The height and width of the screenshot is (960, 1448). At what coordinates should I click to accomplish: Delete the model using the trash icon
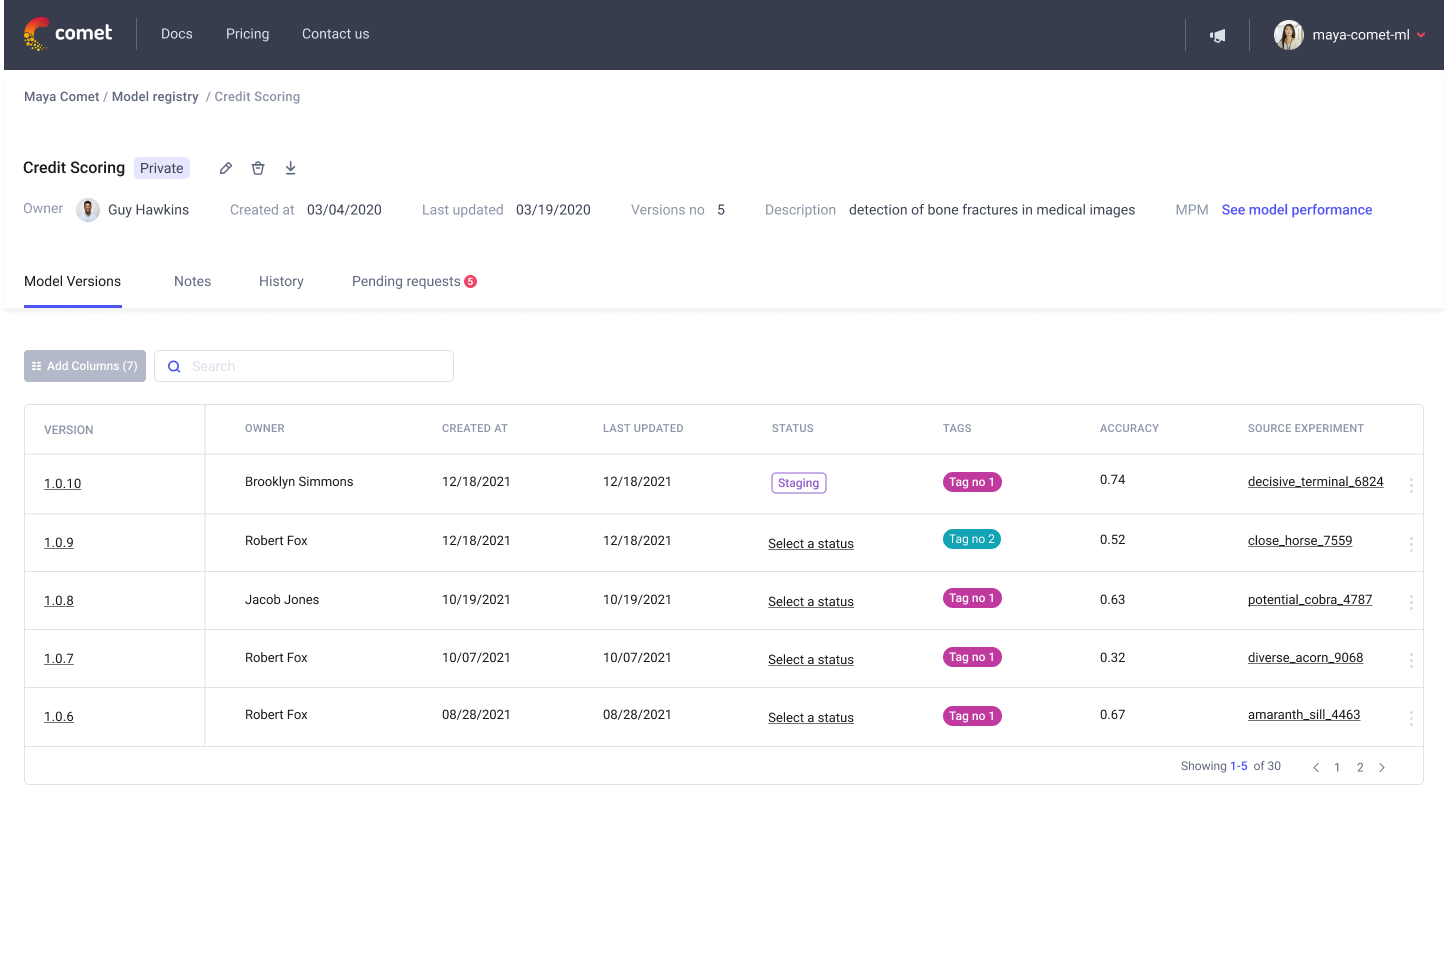(258, 167)
